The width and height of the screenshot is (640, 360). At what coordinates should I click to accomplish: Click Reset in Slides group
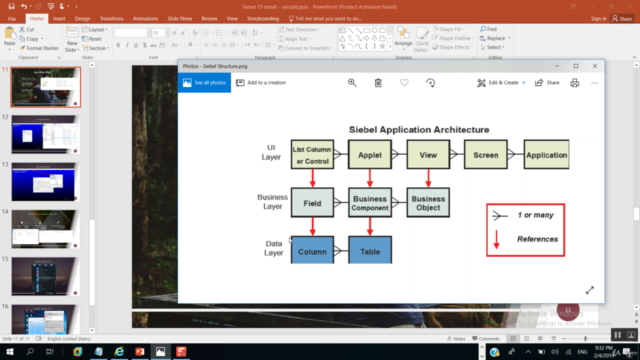(92, 39)
